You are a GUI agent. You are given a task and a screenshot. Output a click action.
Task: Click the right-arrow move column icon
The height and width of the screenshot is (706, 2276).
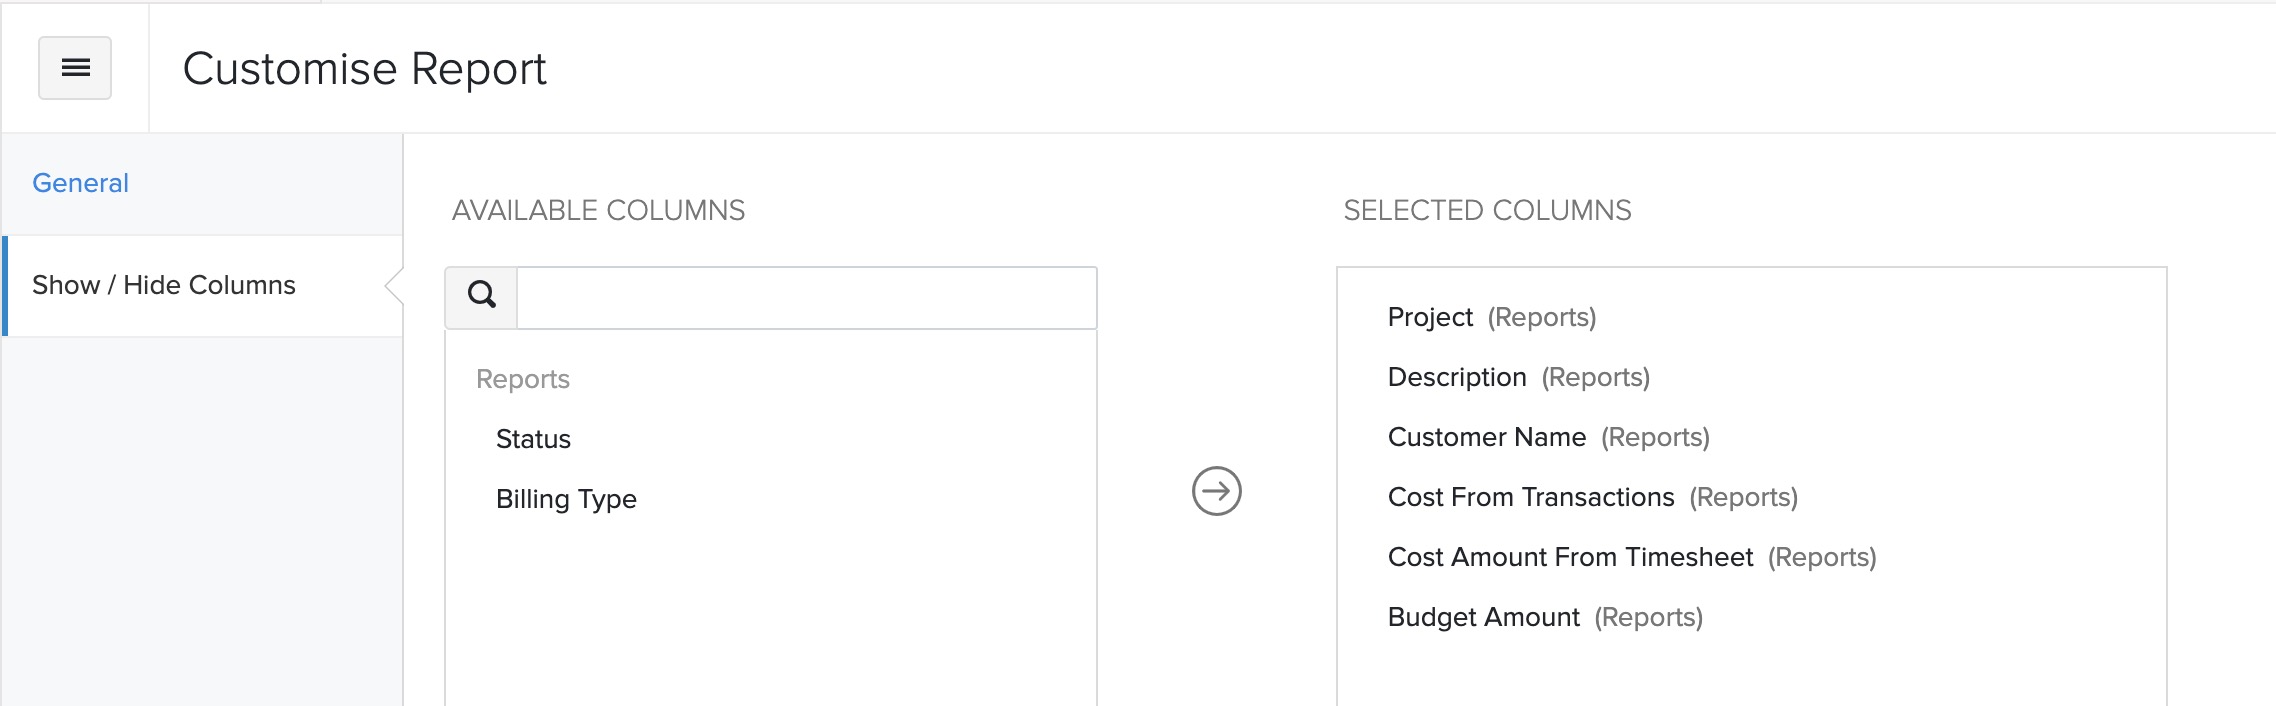click(1216, 491)
